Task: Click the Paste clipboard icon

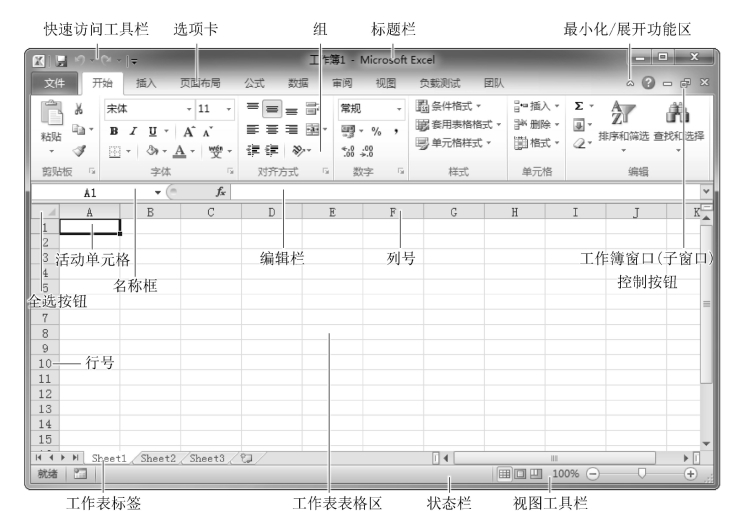Action: (51, 113)
